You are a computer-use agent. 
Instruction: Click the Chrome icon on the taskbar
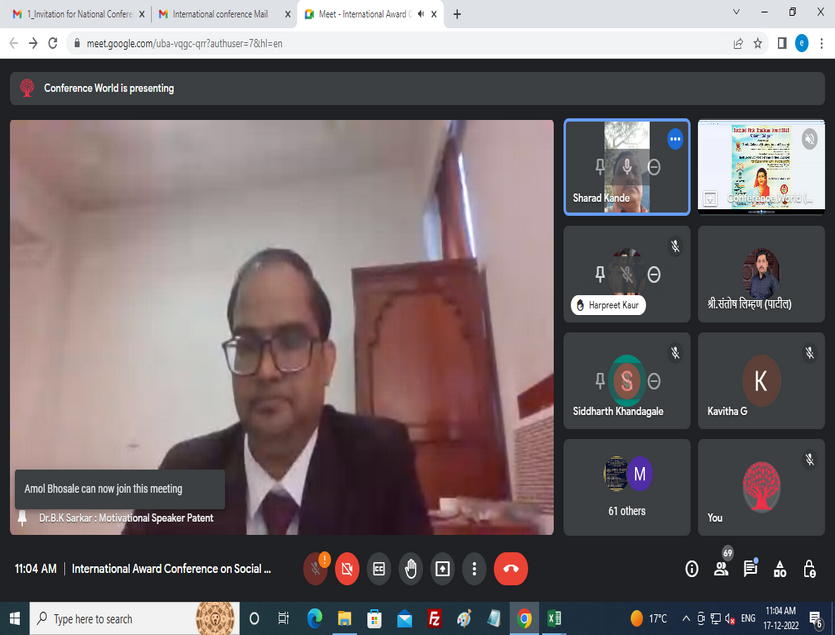[525, 618]
